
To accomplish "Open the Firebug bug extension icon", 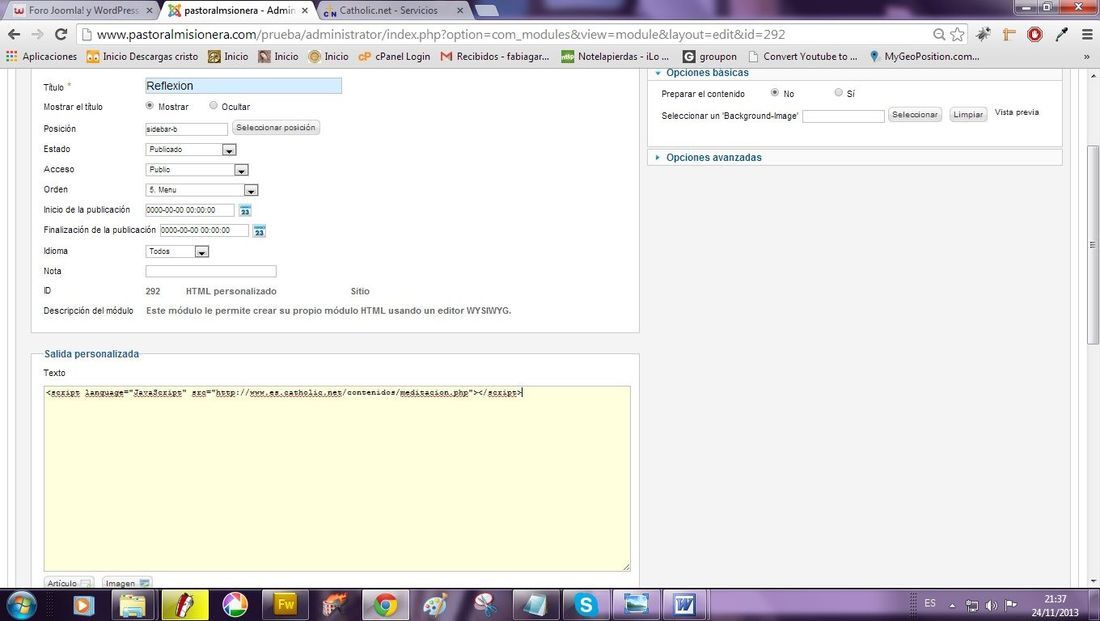I will pos(984,34).
